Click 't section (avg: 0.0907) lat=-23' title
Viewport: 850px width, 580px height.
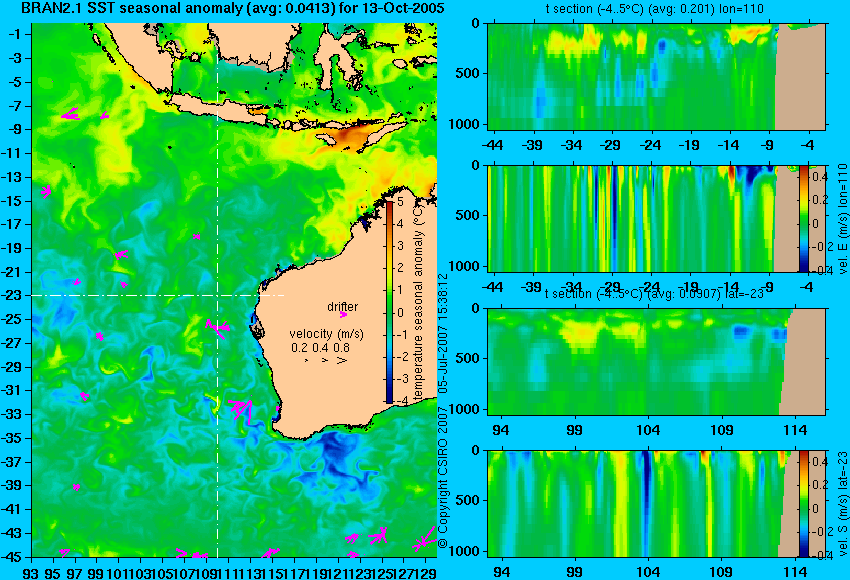(x=655, y=294)
